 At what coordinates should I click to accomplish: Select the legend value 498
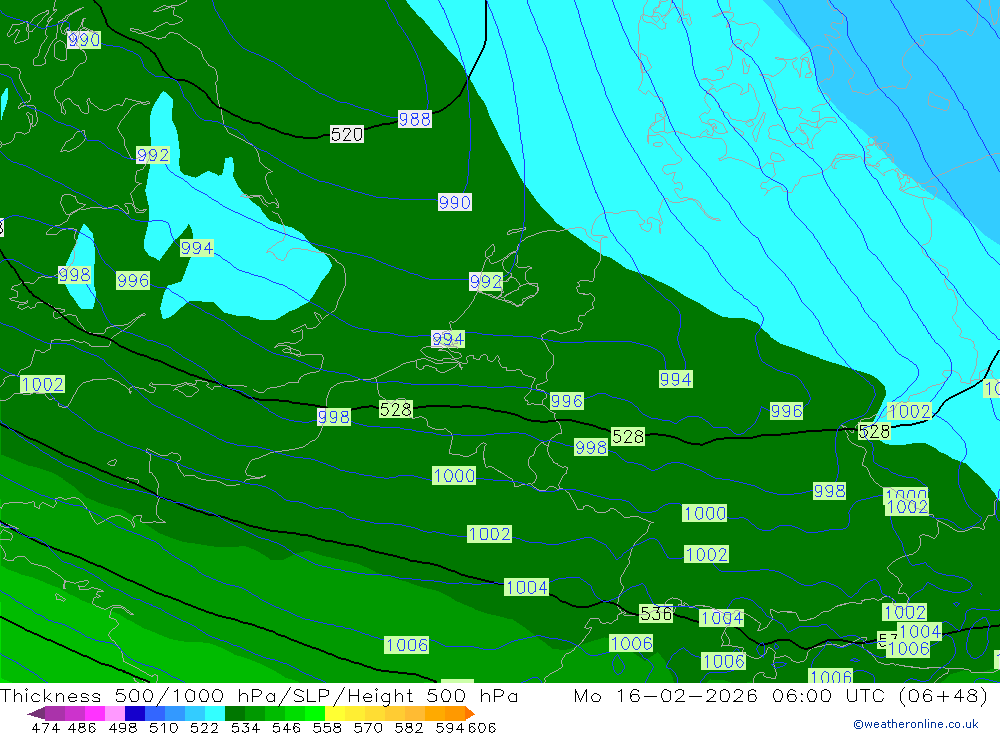122,728
